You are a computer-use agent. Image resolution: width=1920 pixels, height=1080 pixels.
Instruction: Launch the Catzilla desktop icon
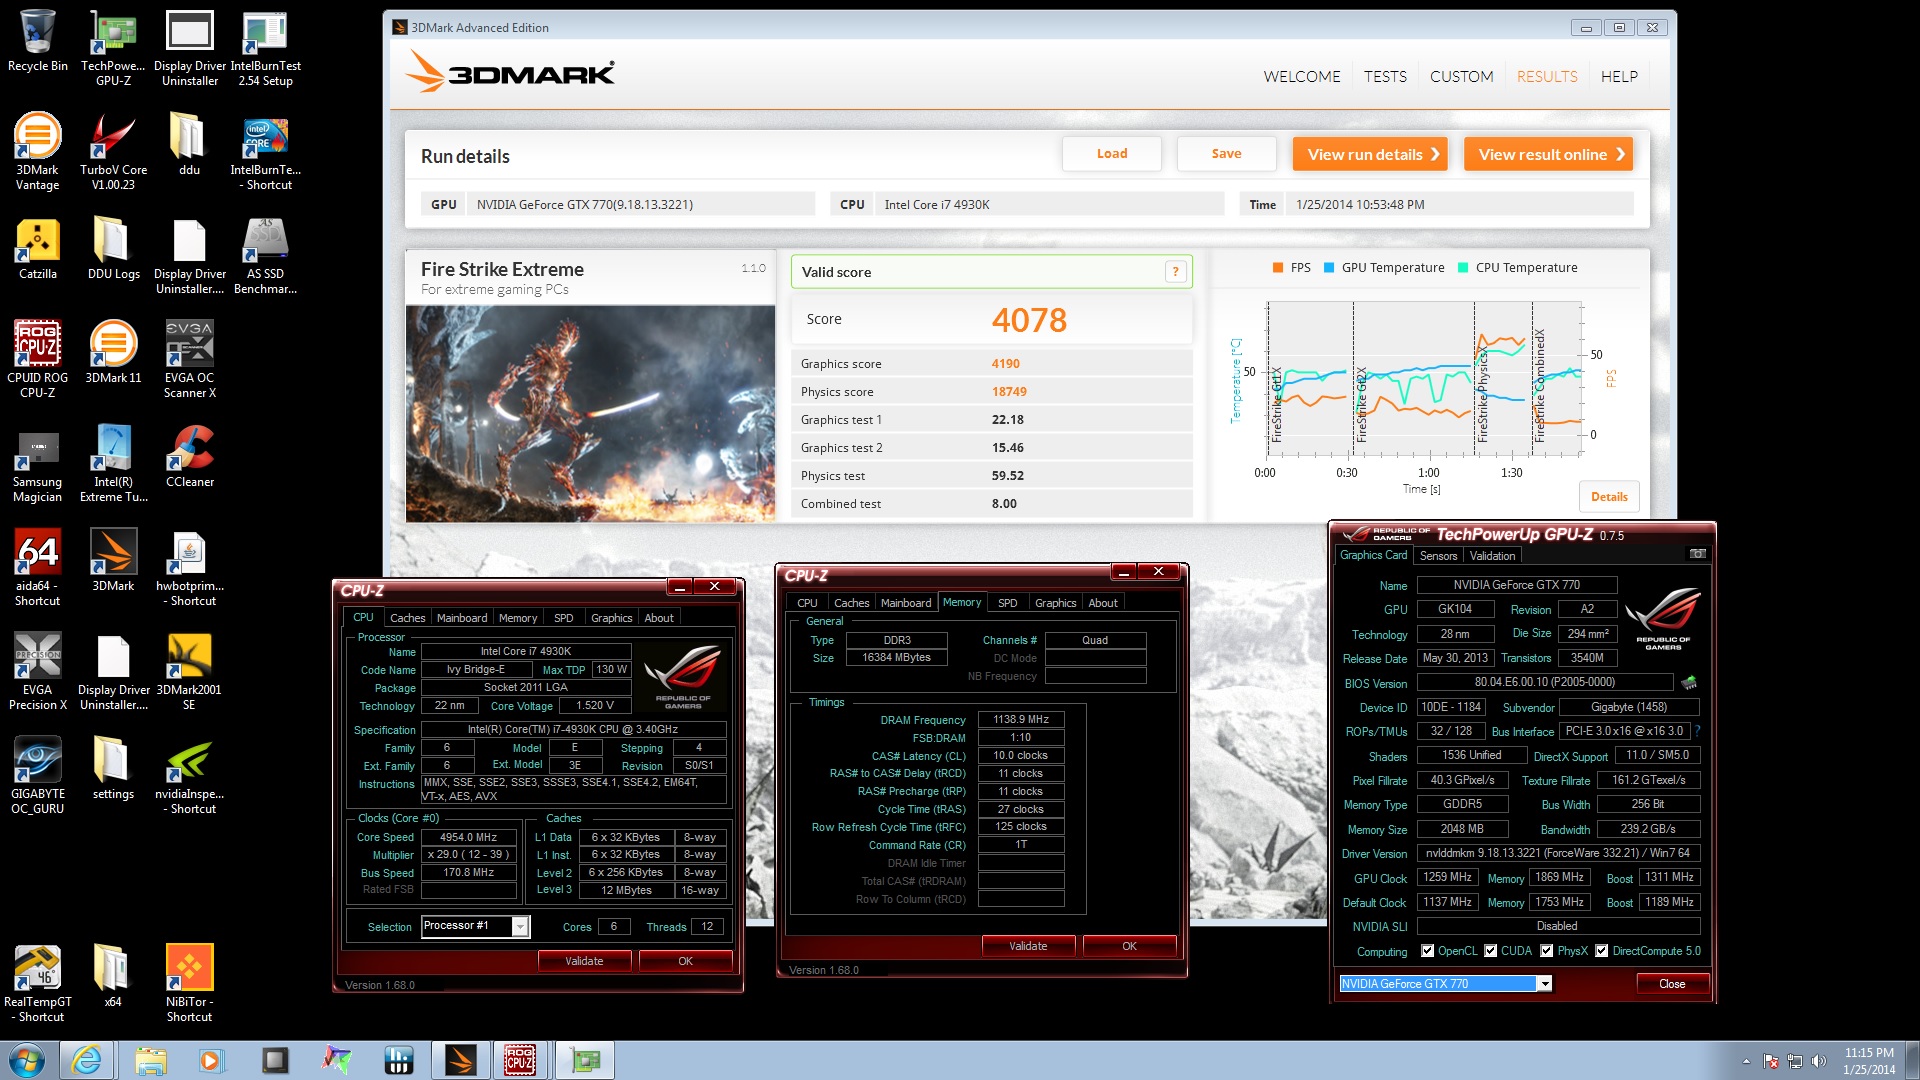click(37, 248)
